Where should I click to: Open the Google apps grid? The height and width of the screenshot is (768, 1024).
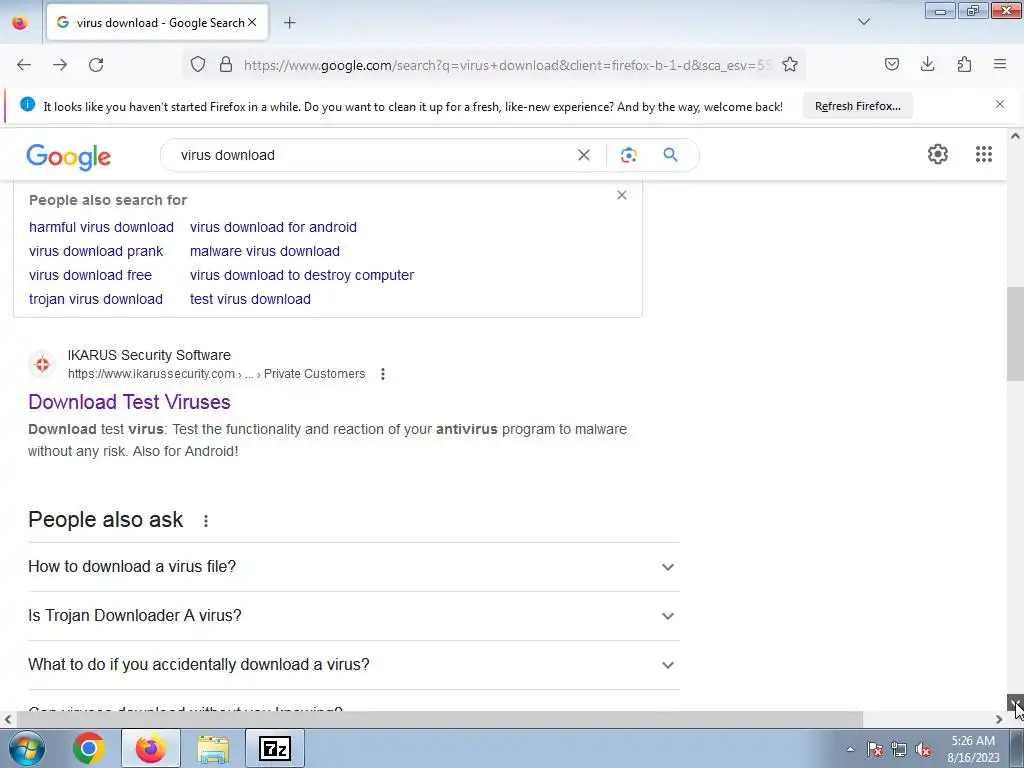click(x=984, y=154)
